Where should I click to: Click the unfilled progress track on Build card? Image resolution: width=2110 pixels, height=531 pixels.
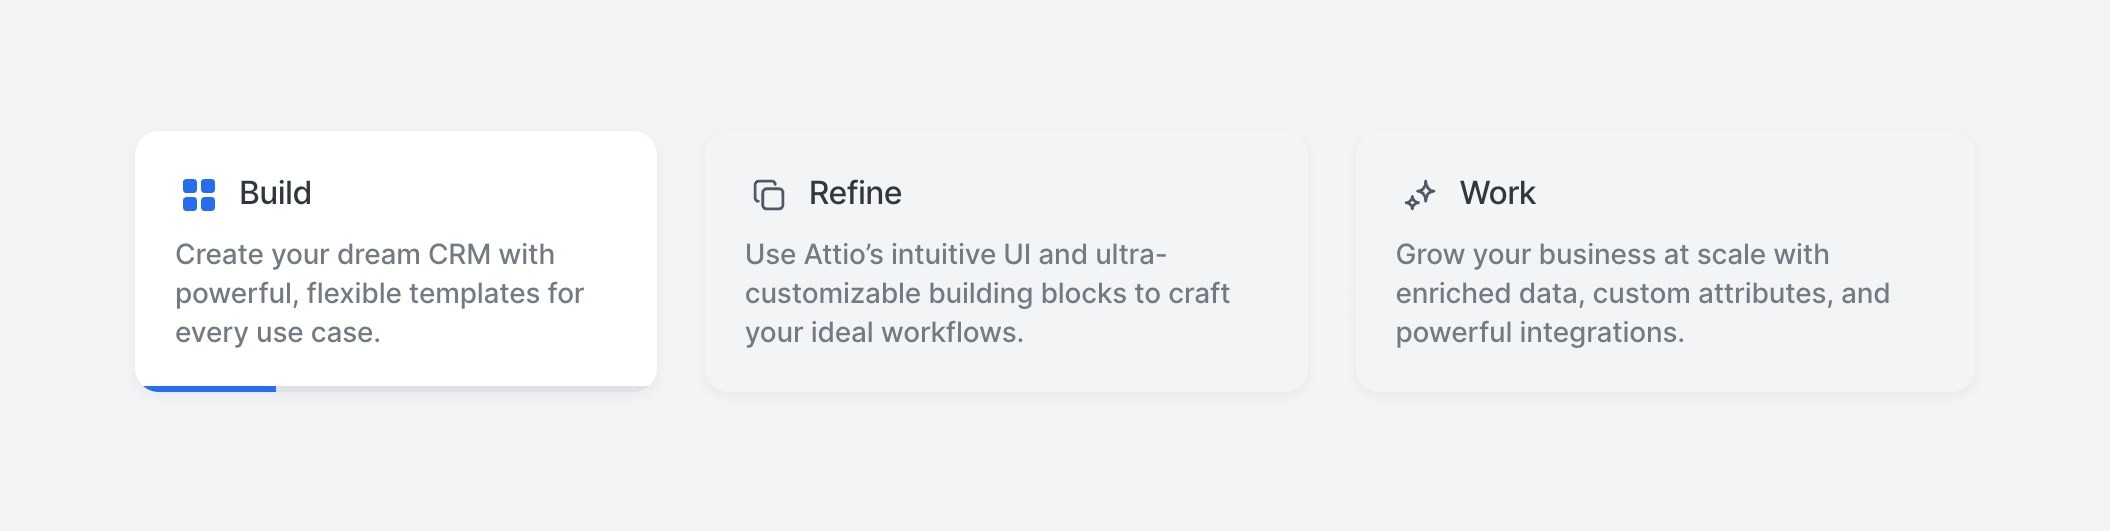tap(465, 388)
